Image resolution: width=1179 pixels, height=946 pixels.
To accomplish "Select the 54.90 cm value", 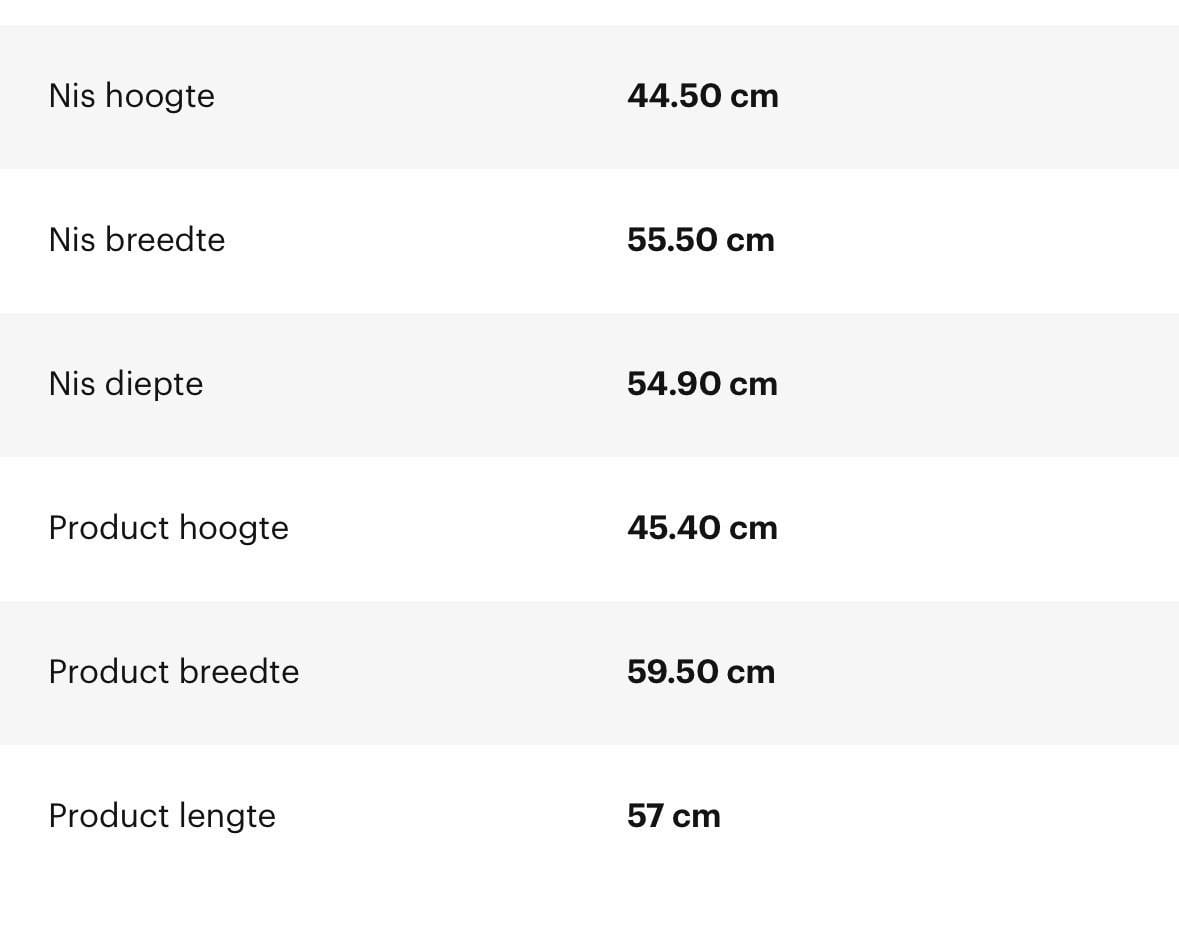I will click(x=702, y=384).
